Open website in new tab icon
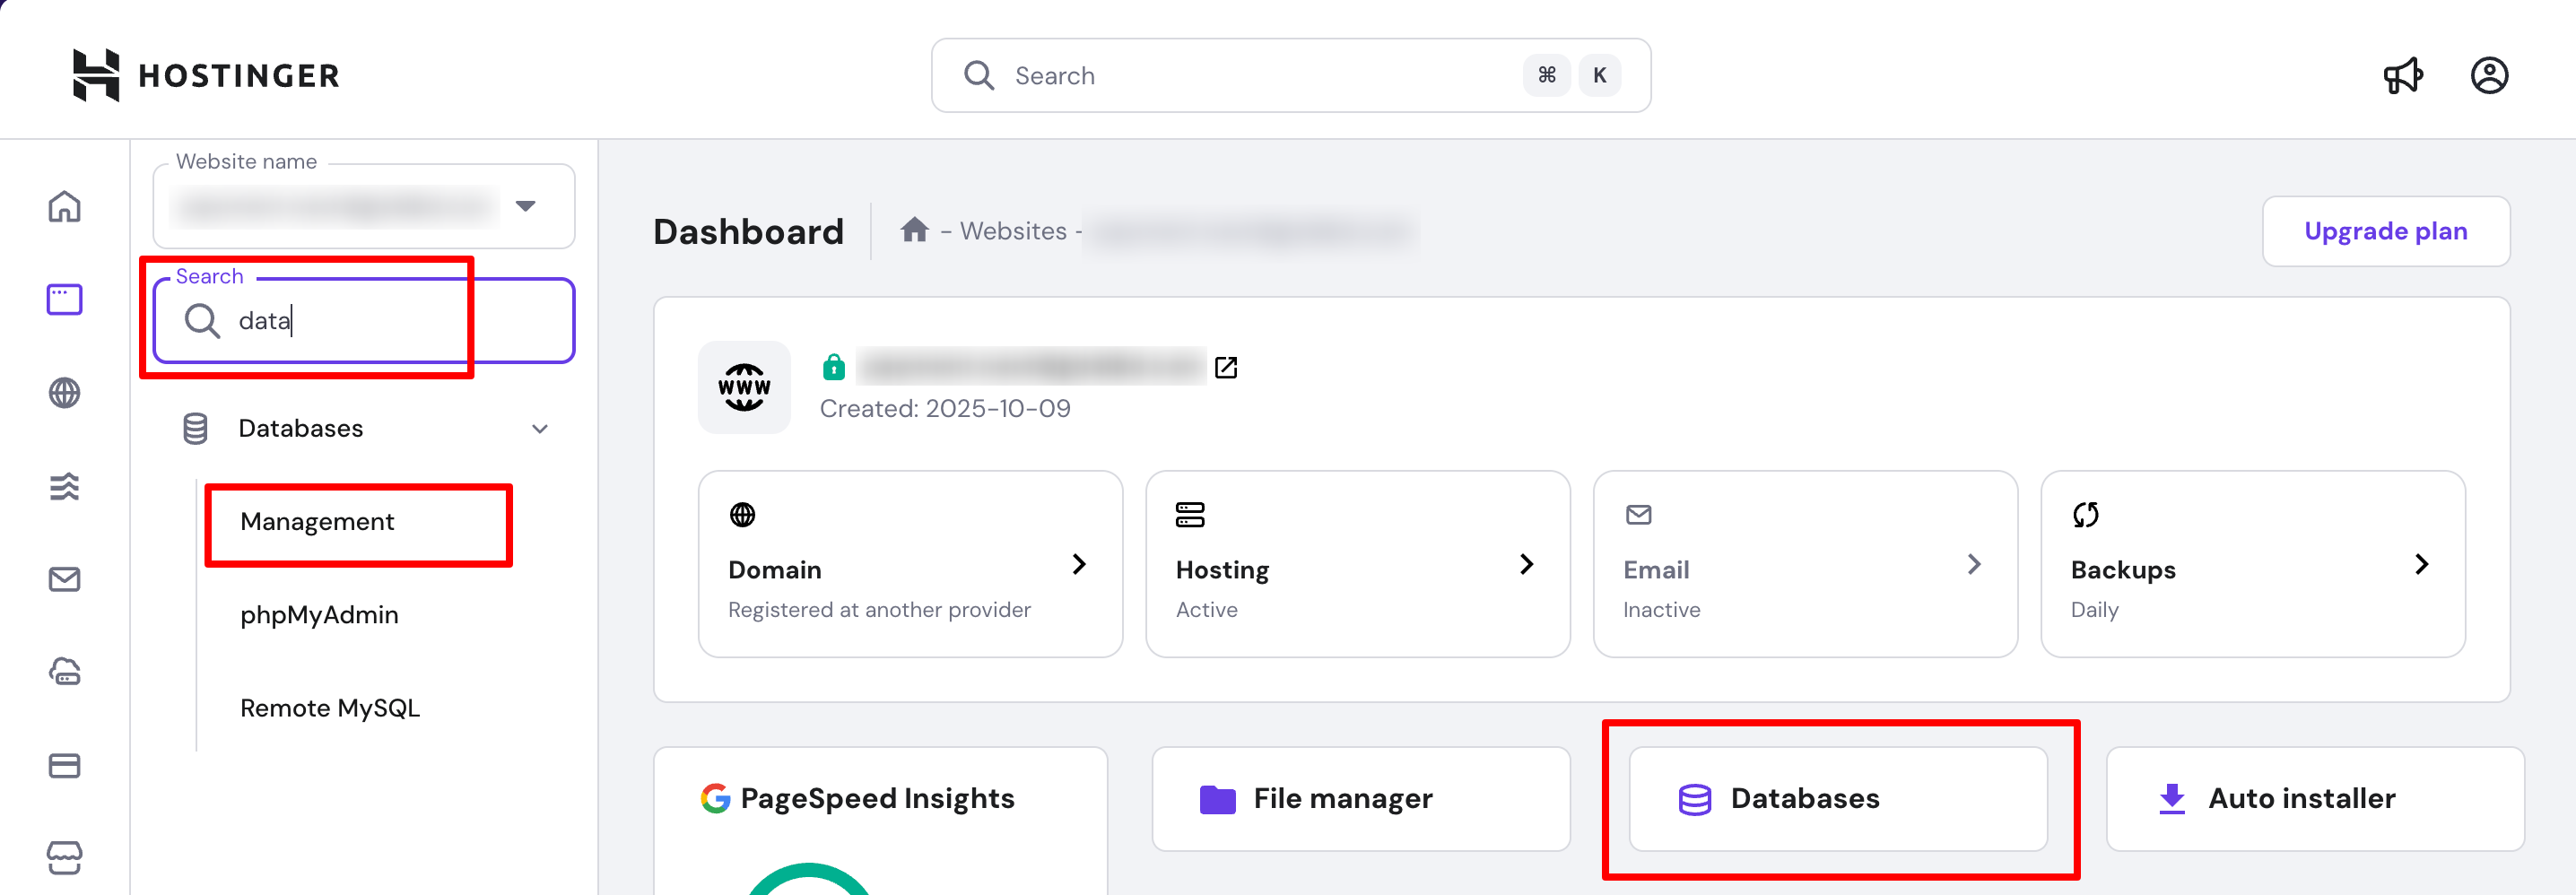The height and width of the screenshot is (895, 2576). pyautogui.click(x=1226, y=368)
